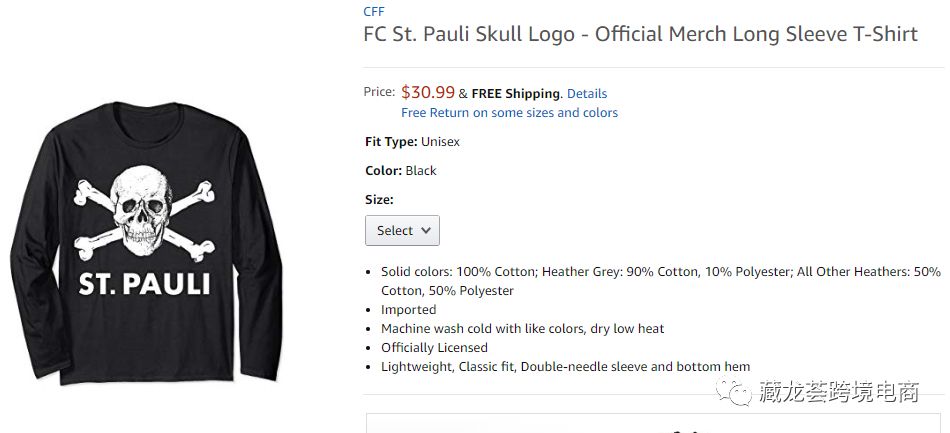The image size is (950, 433).
Task: Click the Free Return on some sizes link
Action: pyautogui.click(x=509, y=113)
